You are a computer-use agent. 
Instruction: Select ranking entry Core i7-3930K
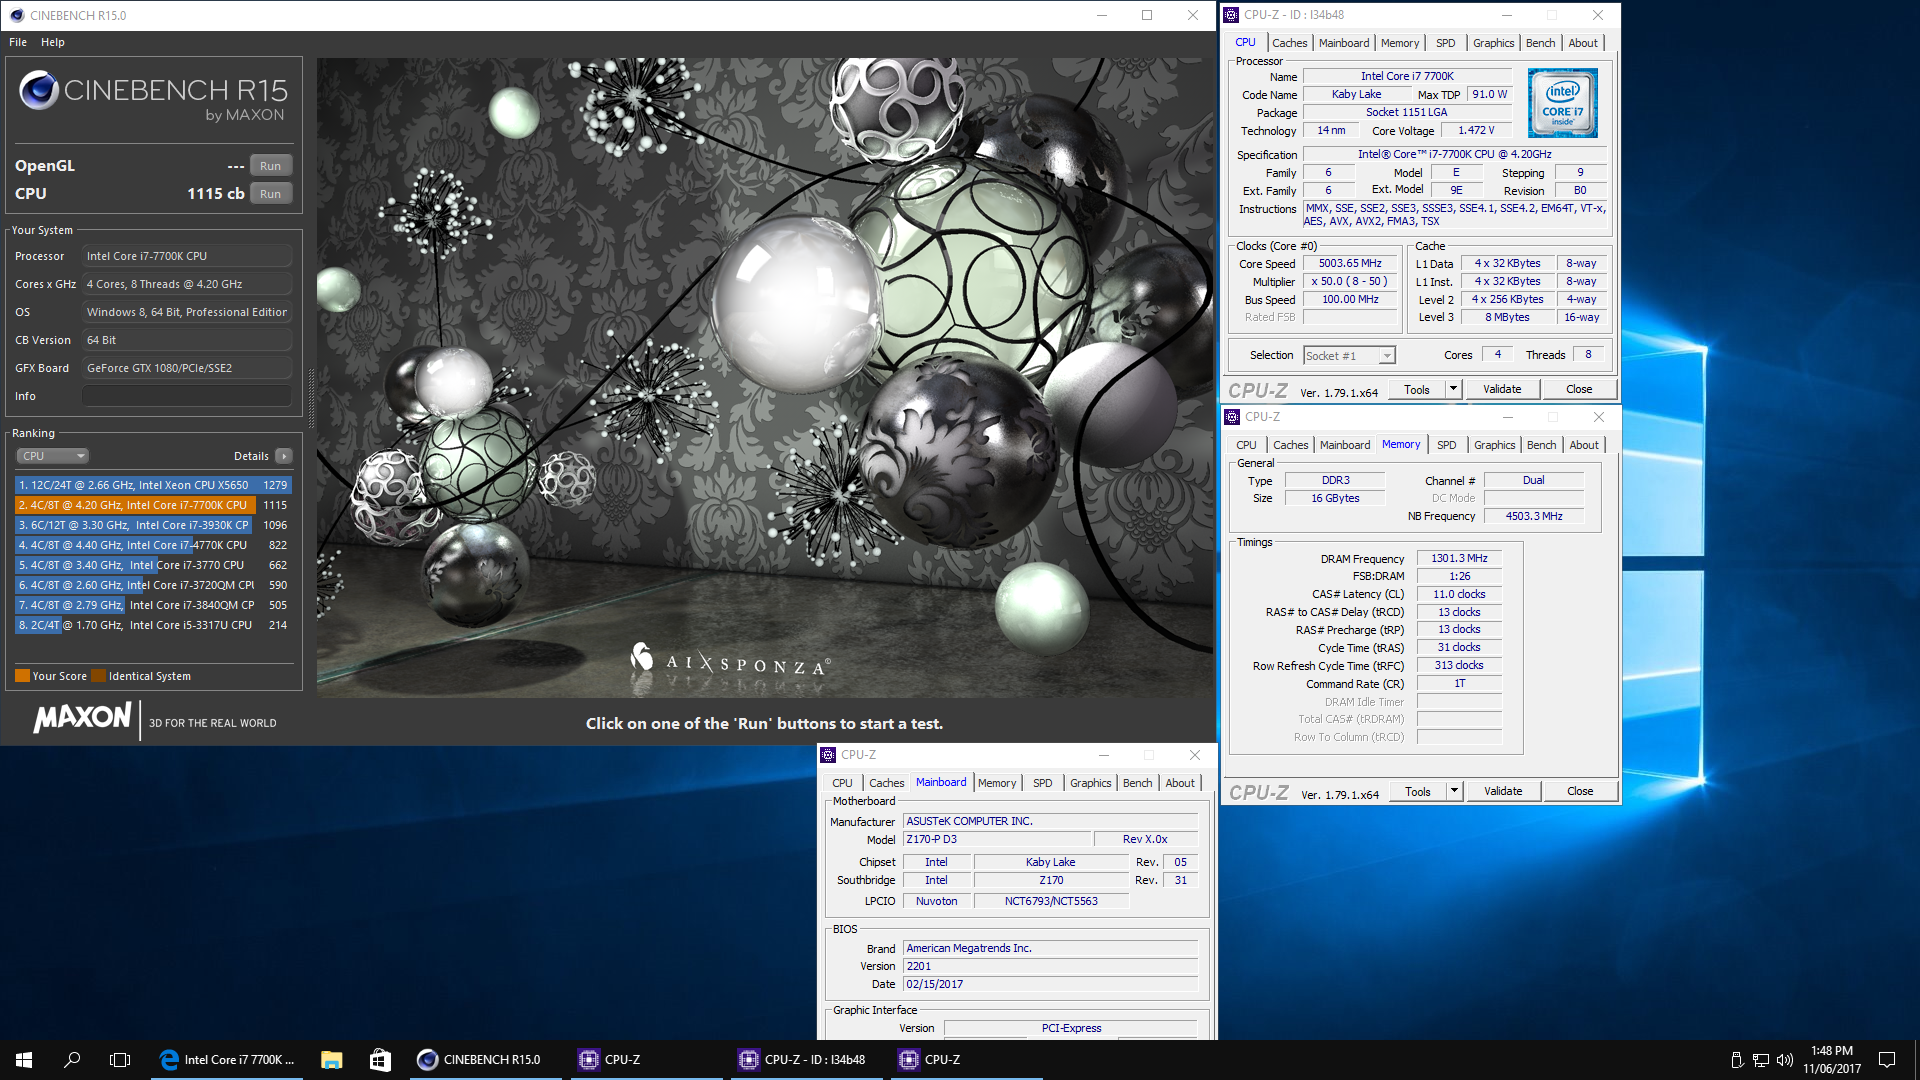point(153,525)
